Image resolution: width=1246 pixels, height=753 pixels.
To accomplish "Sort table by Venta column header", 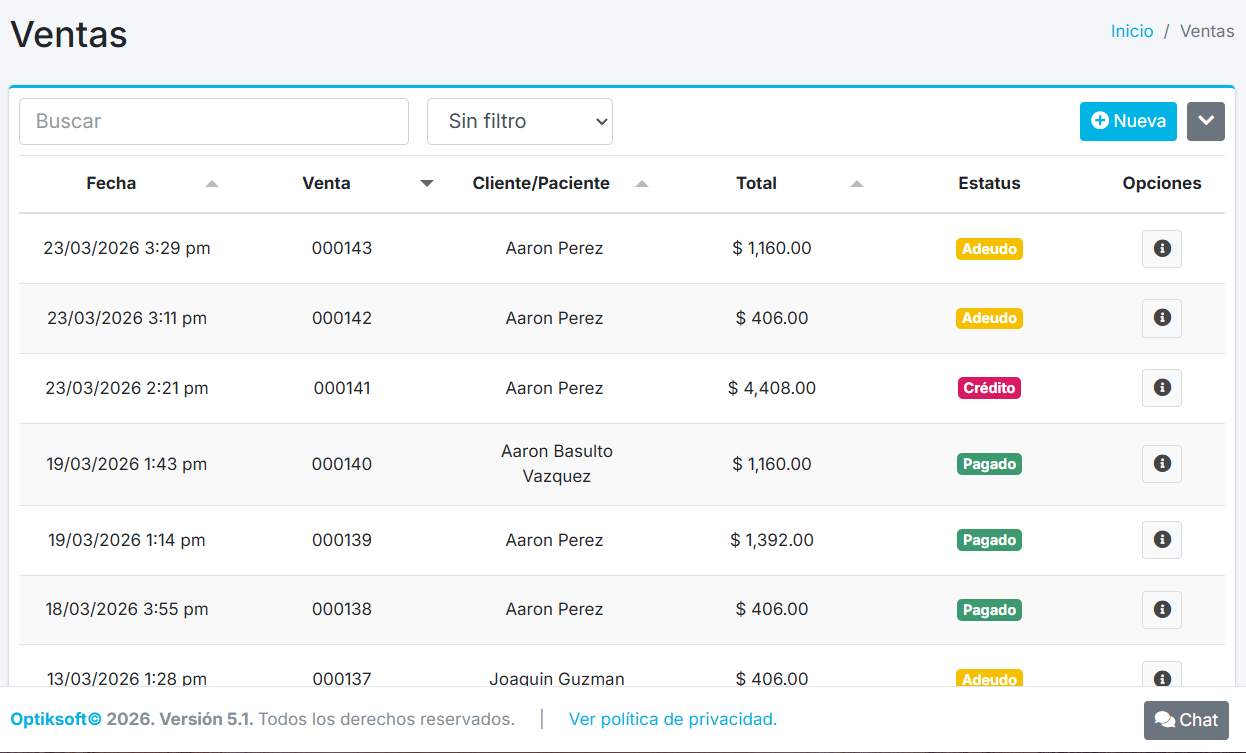I will [326, 183].
